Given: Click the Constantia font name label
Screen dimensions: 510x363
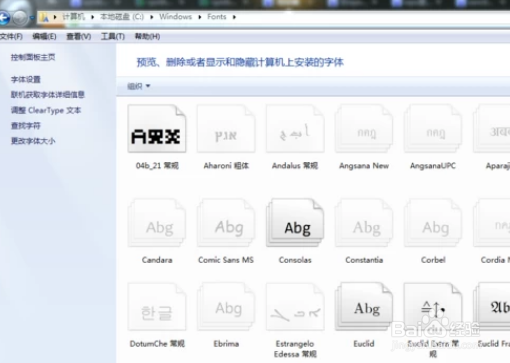Looking at the screenshot, I should [x=364, y=260].
